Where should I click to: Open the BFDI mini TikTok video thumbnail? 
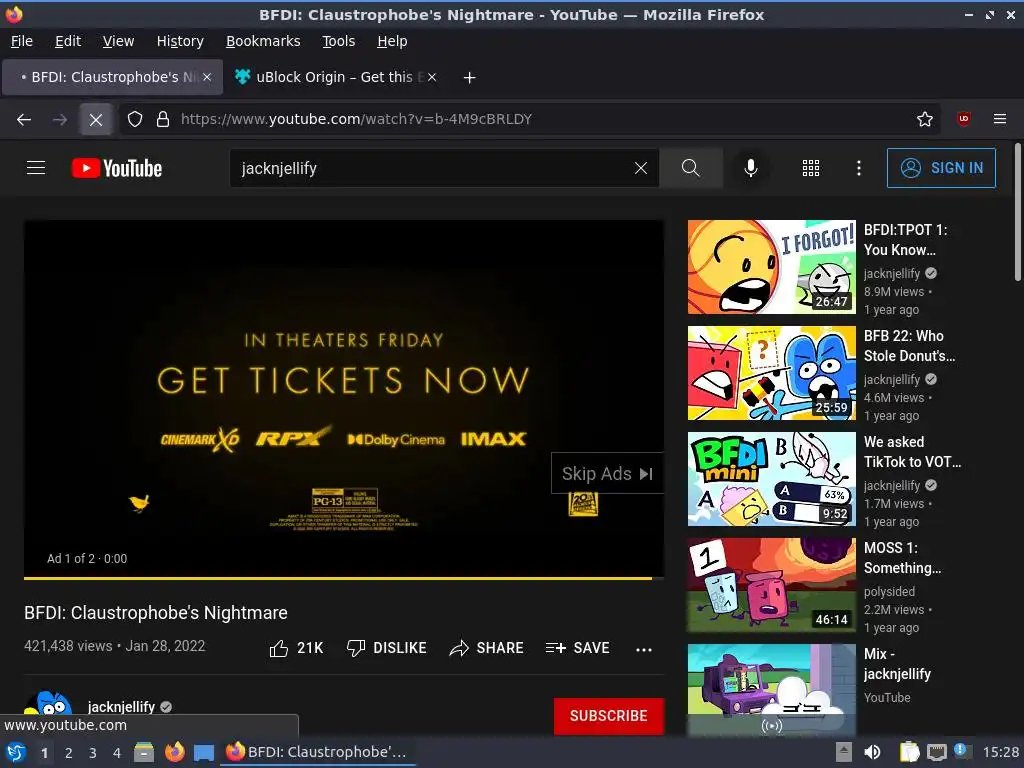point(771,479)
